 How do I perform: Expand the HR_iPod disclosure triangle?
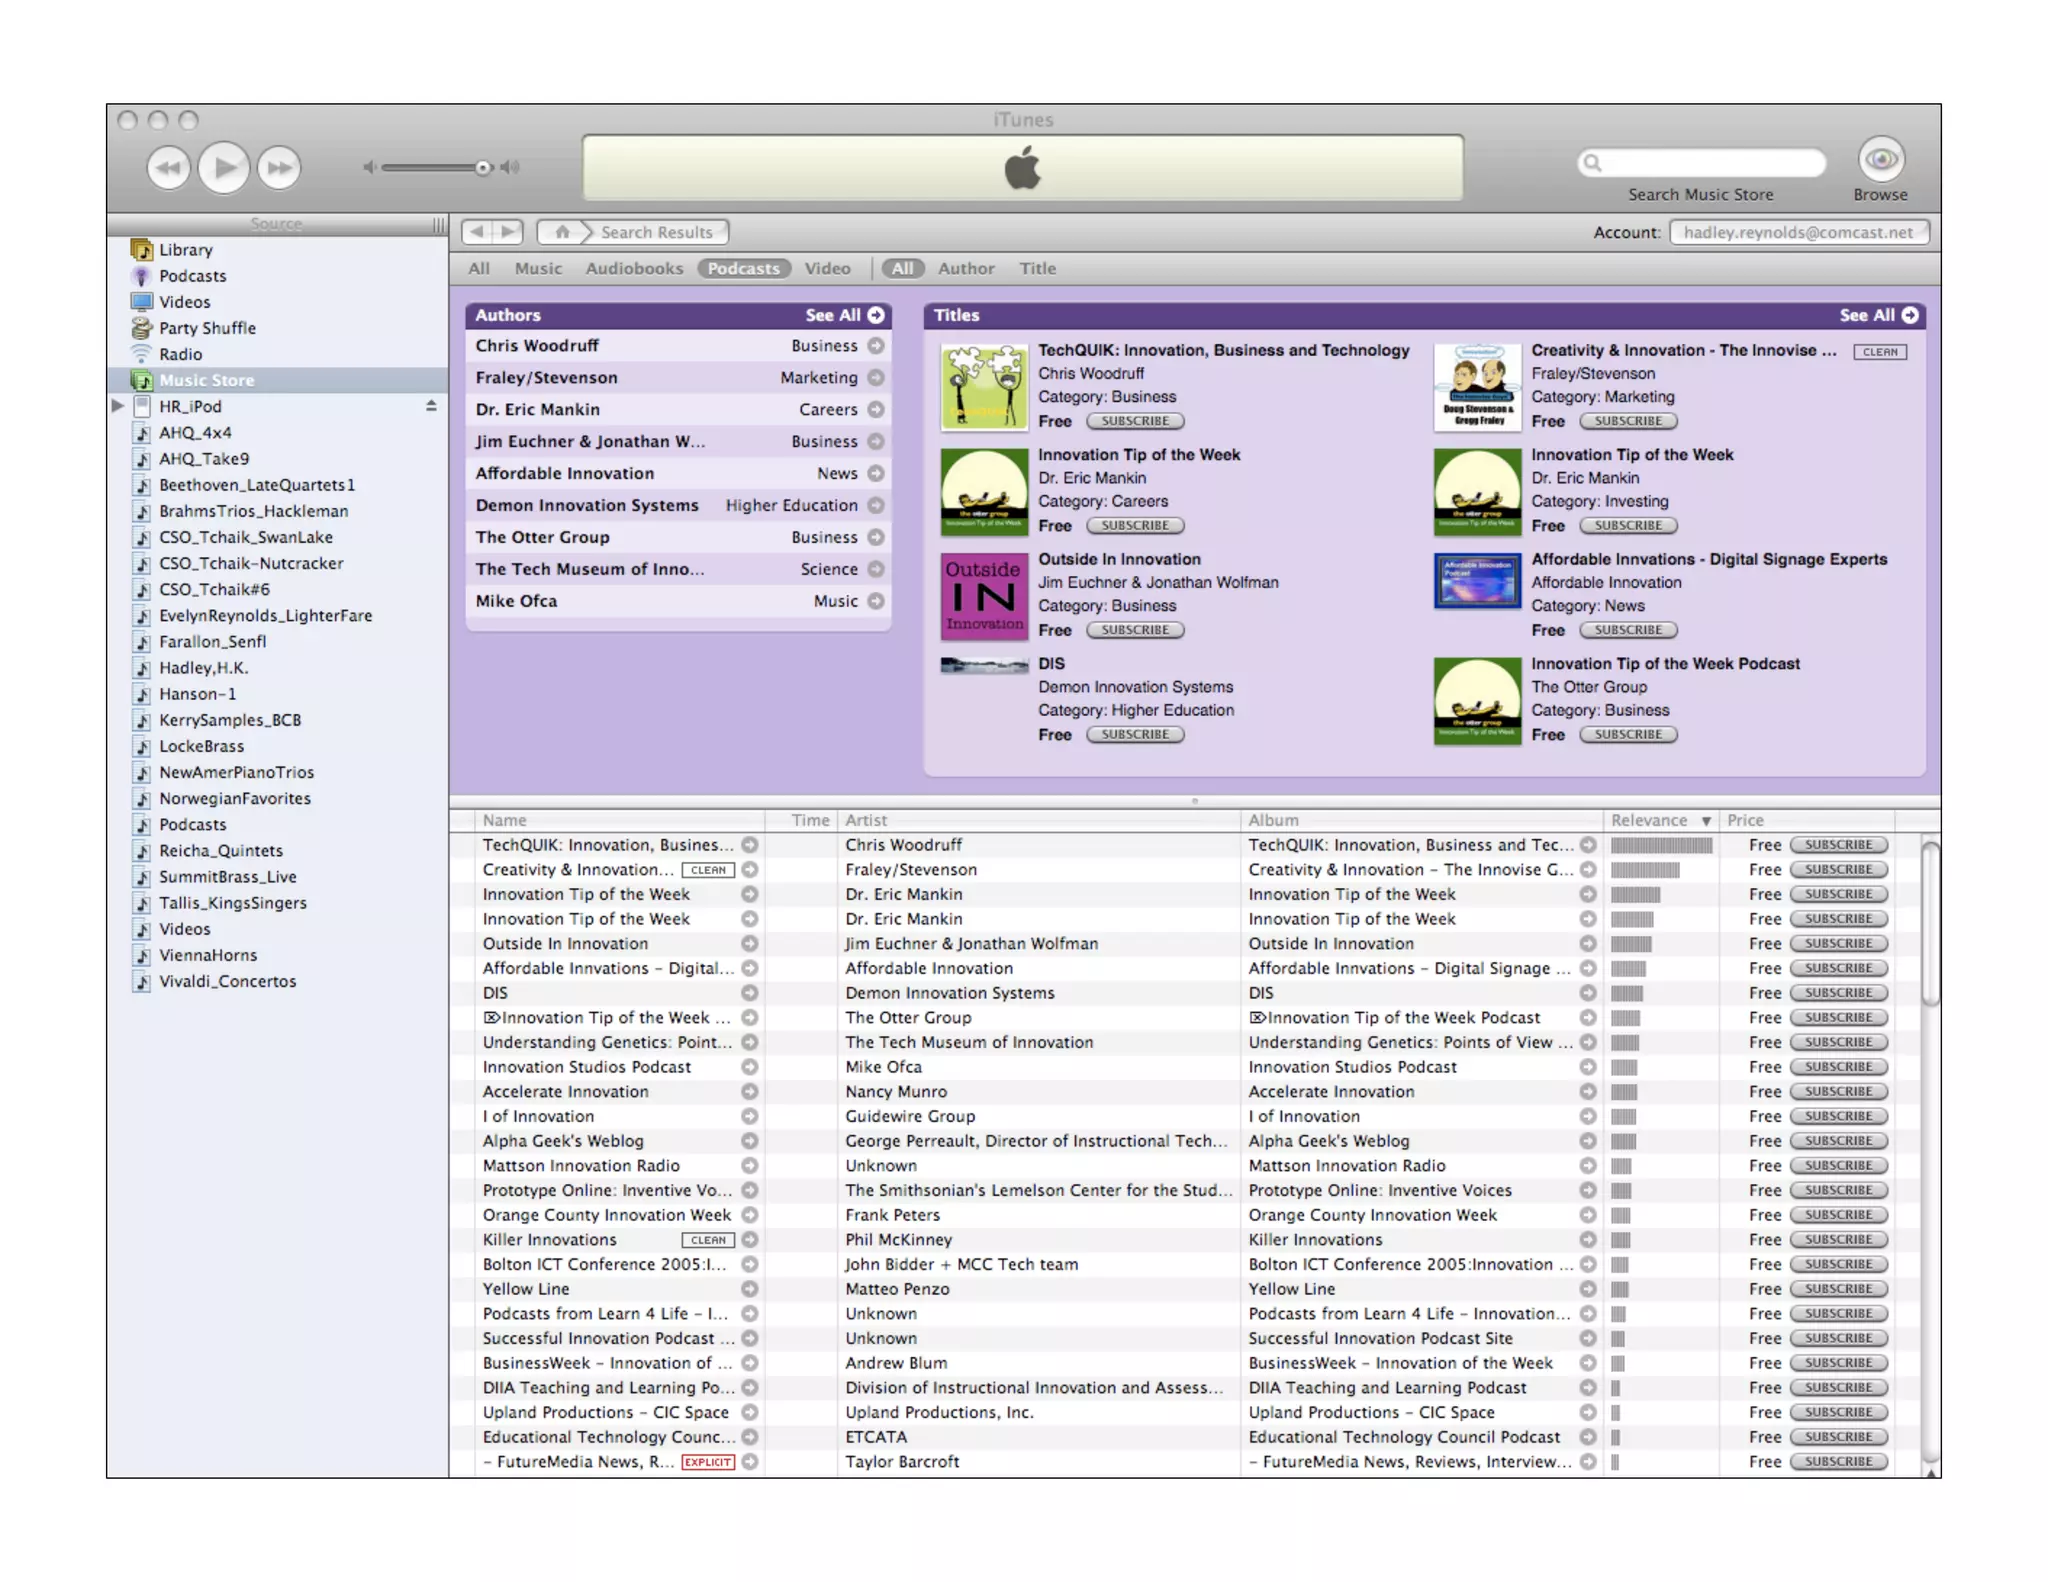click(x=118, y=406)
